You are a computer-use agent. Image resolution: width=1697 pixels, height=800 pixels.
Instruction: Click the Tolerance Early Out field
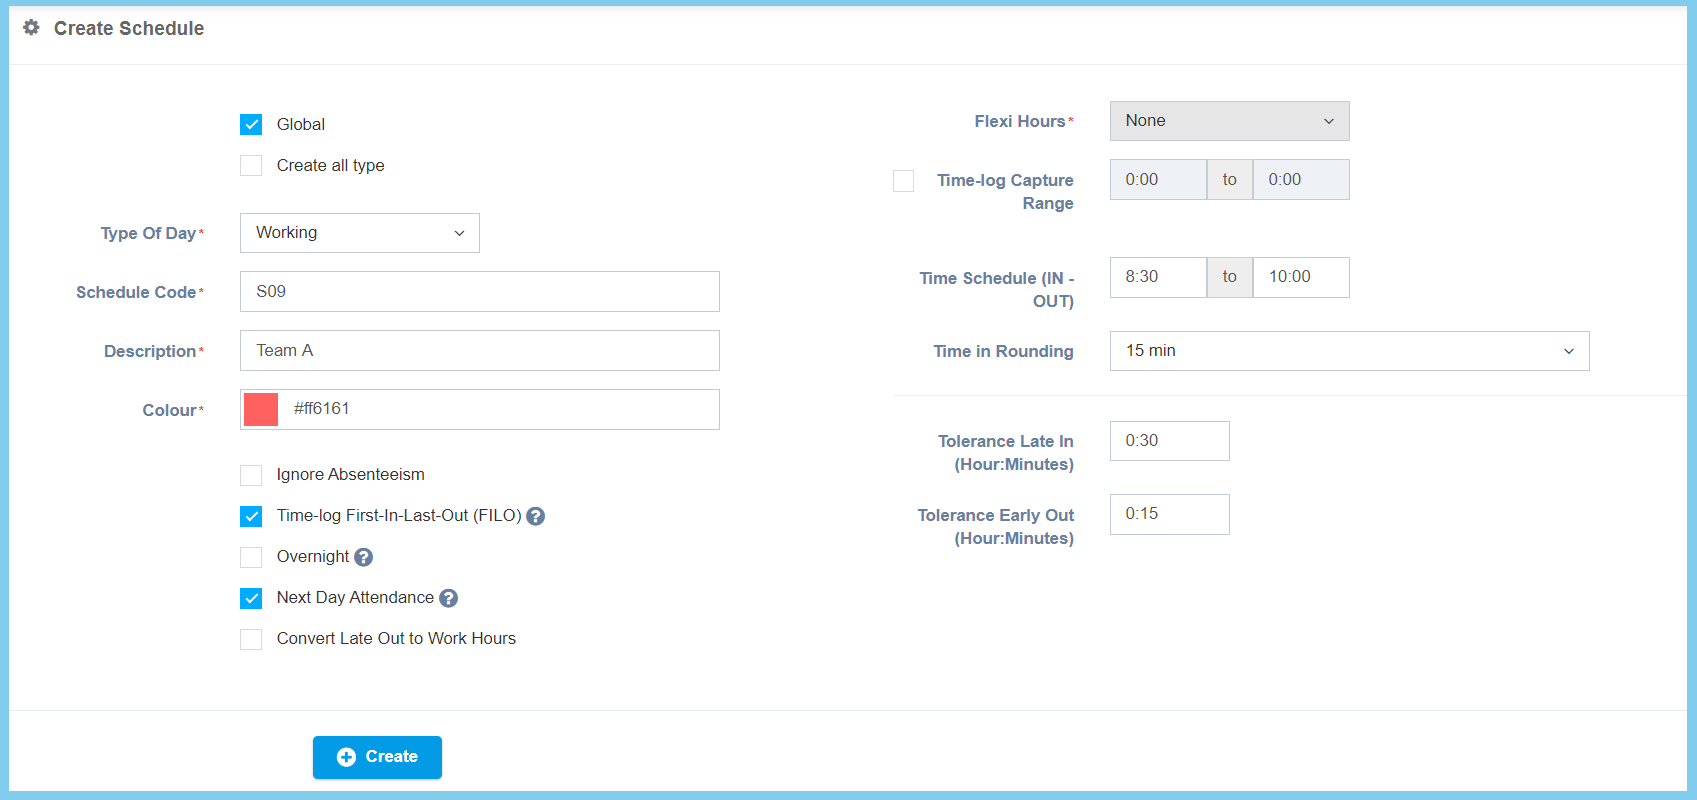tap(1168, 514)
